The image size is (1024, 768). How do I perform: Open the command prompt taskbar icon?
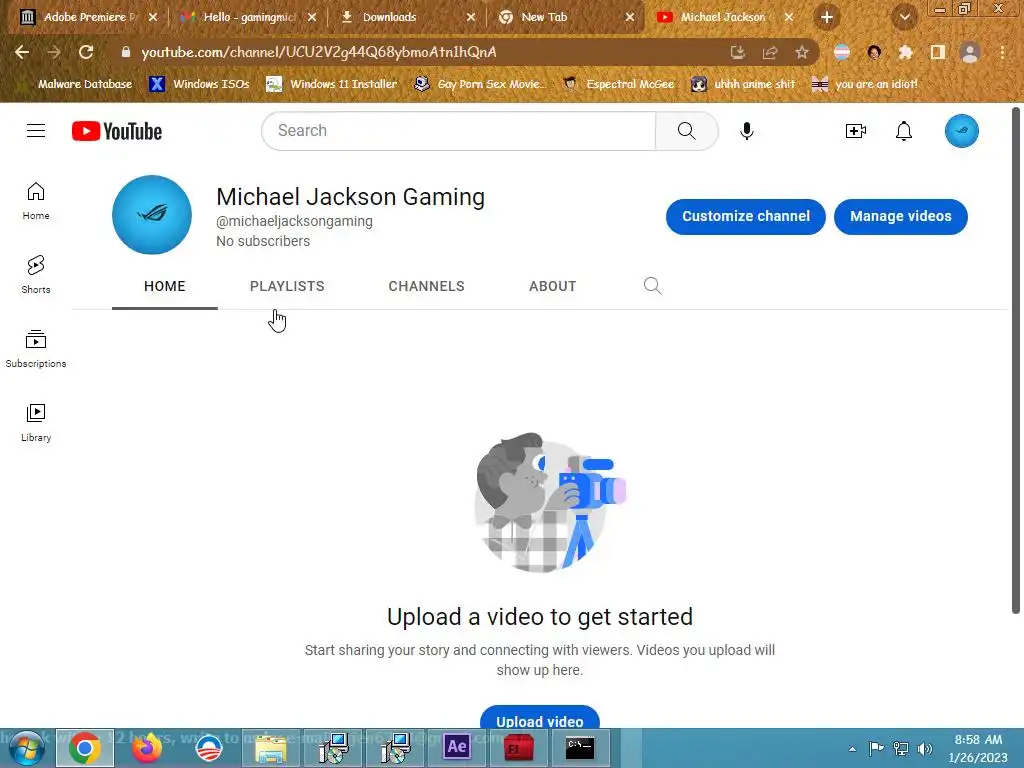click(579, 748)
